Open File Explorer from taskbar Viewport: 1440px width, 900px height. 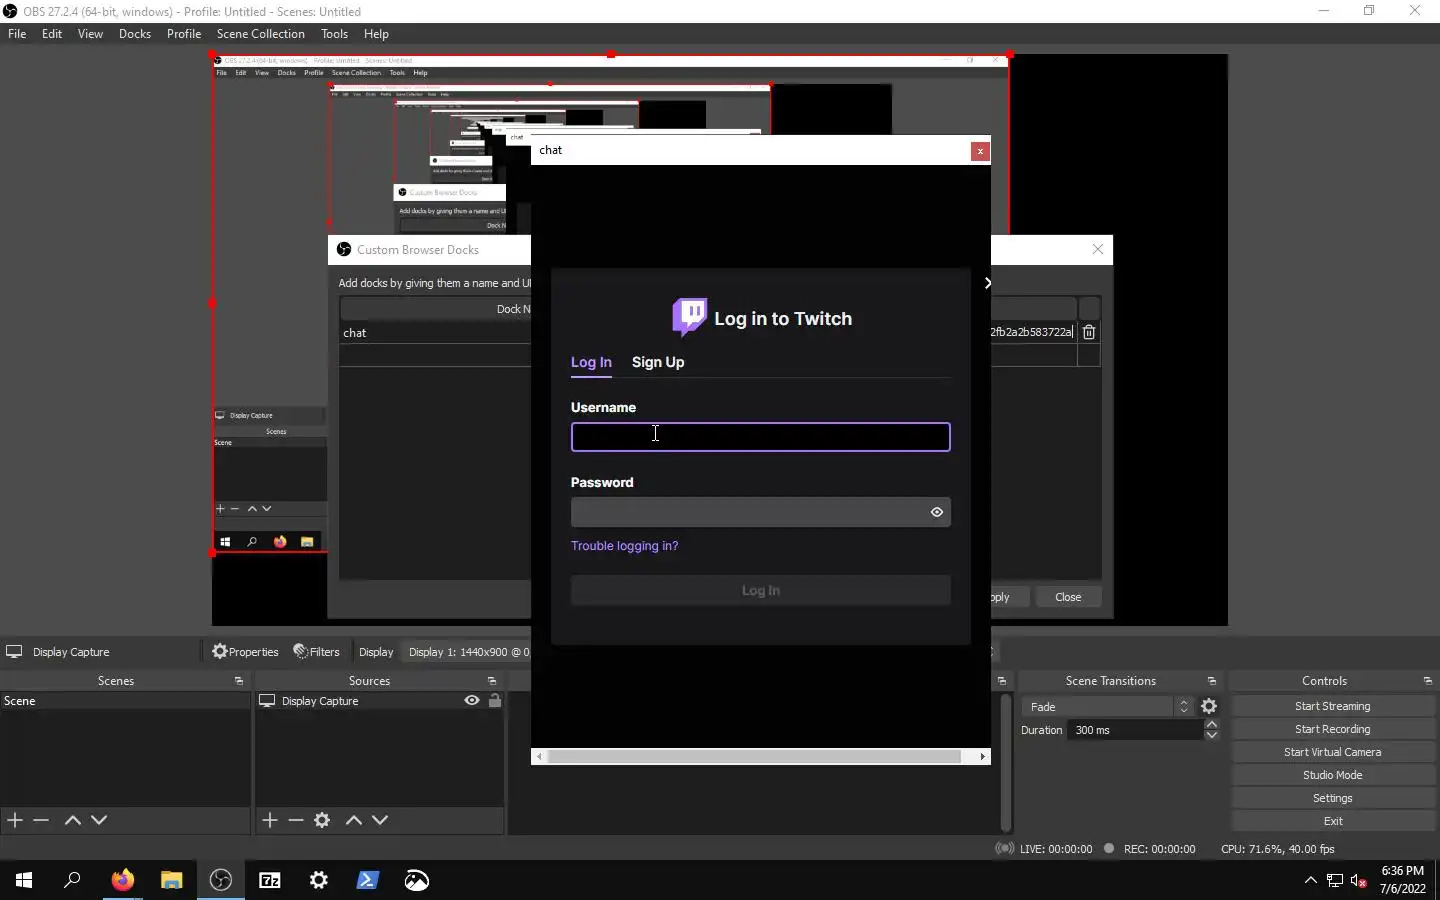point(171,880)
